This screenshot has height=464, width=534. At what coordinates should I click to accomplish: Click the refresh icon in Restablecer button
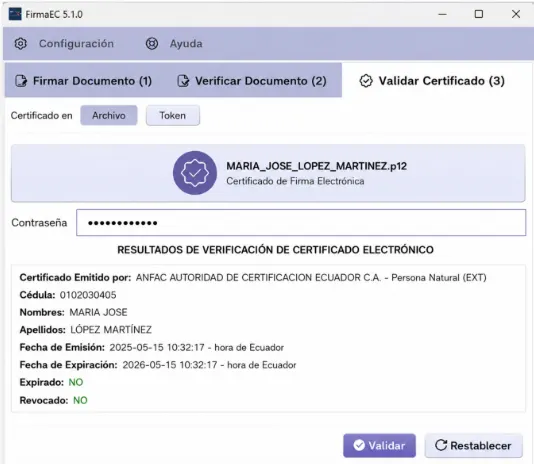click(441, 445)
